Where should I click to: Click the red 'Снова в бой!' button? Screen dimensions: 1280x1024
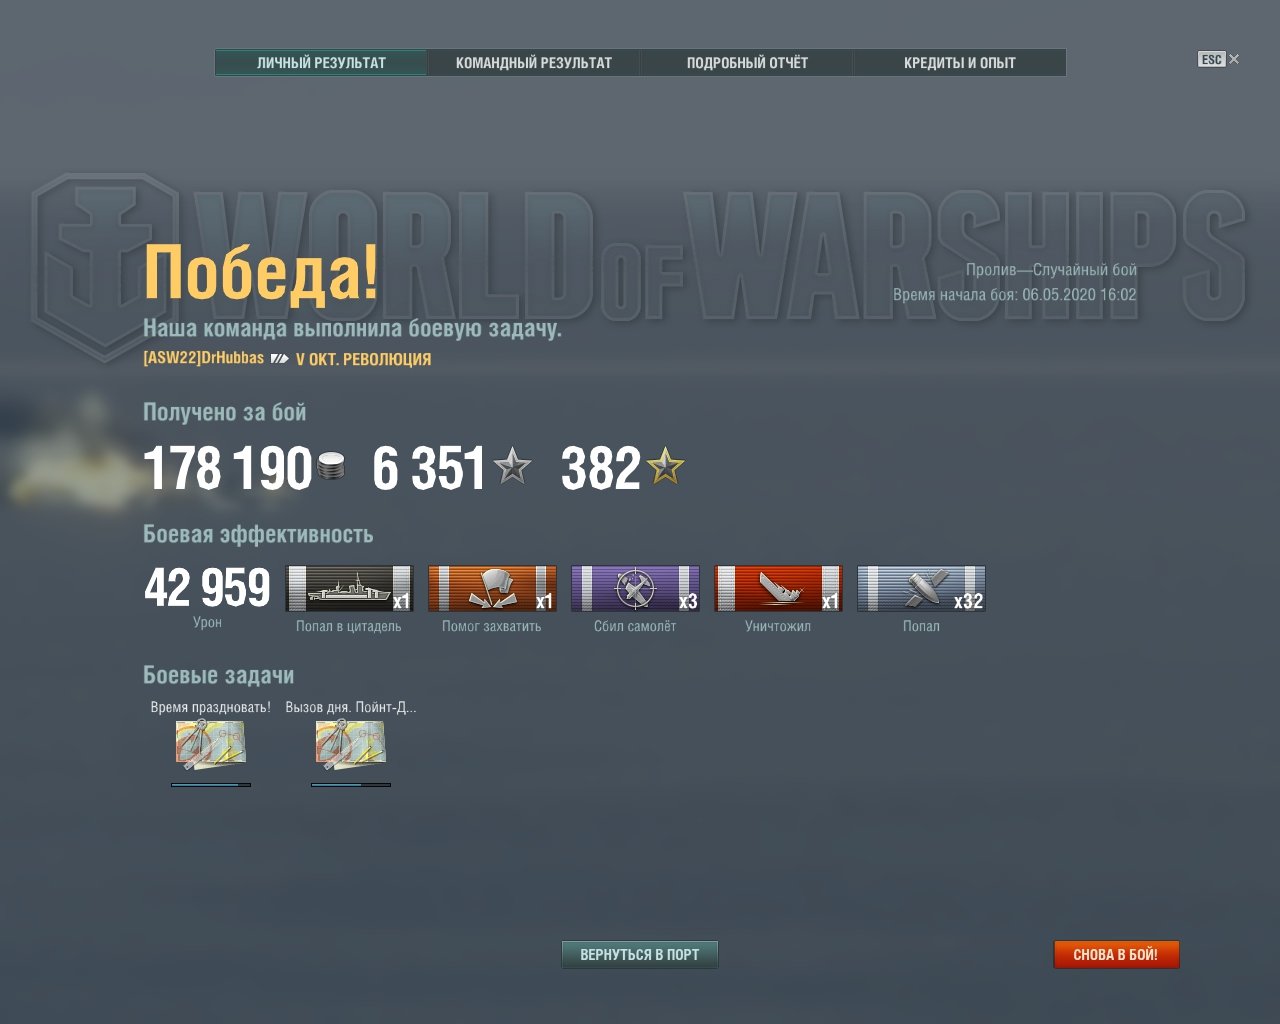pyautogui.click(x=1116, y=955)
